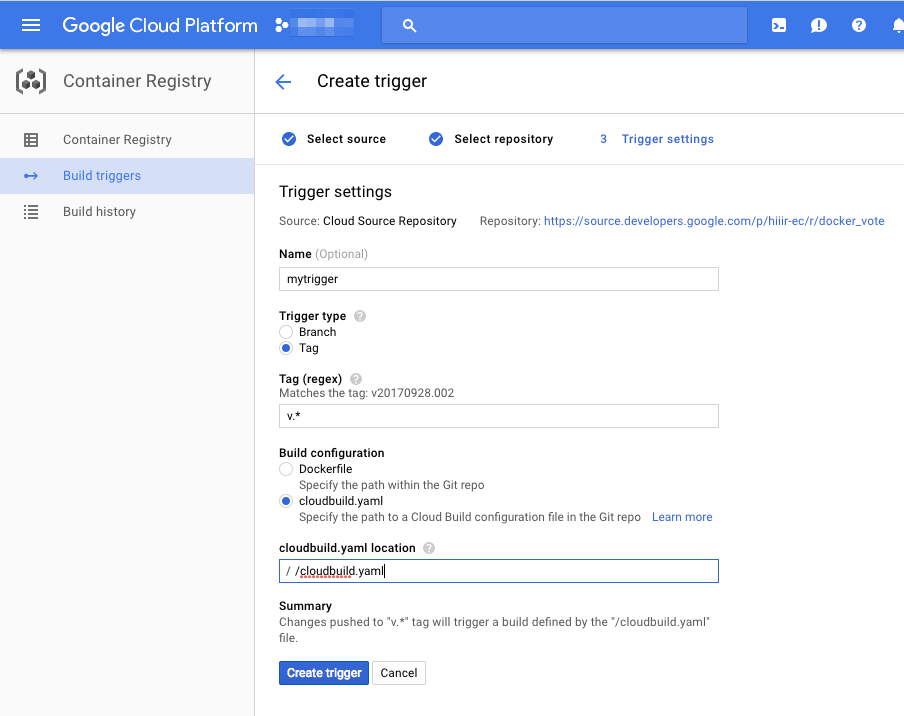Show help for Tag (regex)

(x=356, y=379)
